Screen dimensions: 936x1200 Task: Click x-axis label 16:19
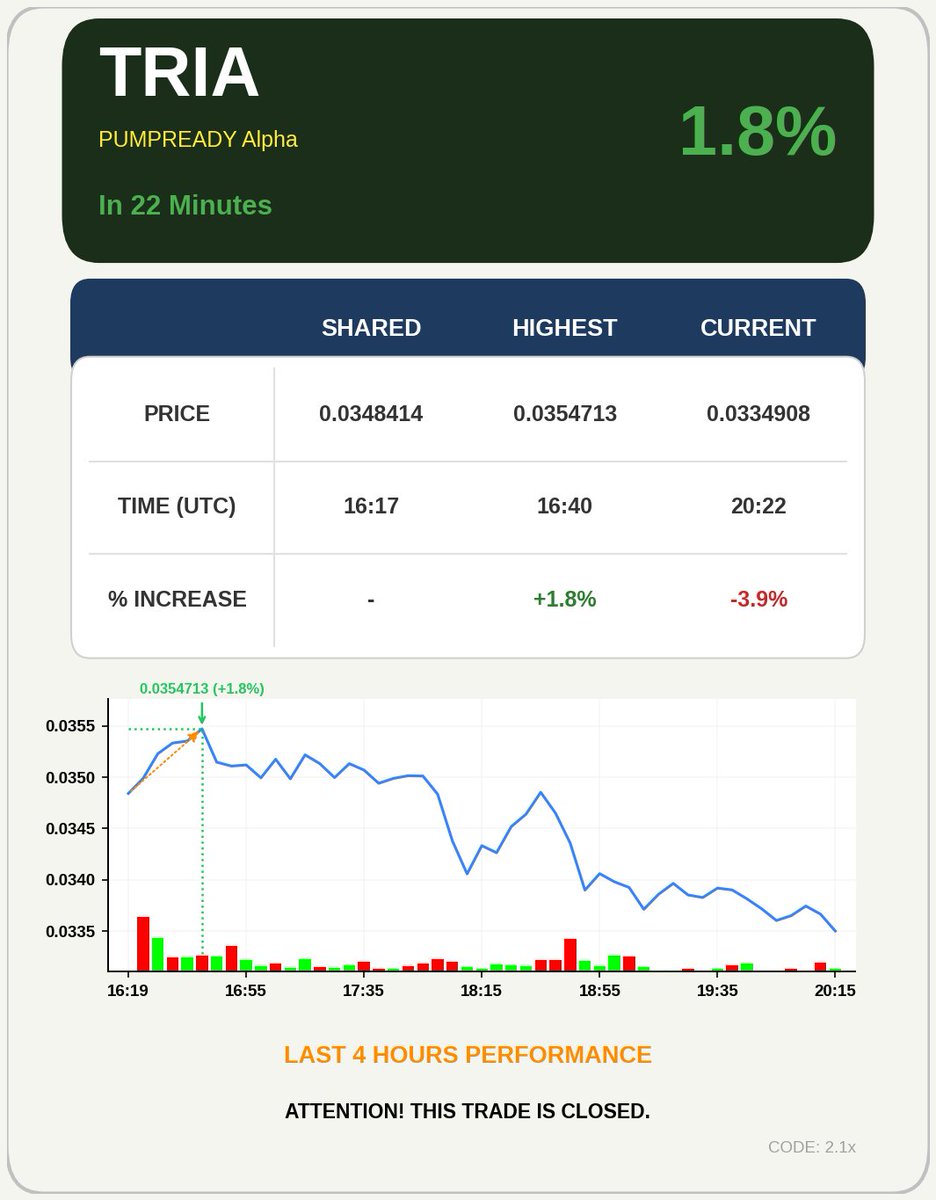click(128, 990)
